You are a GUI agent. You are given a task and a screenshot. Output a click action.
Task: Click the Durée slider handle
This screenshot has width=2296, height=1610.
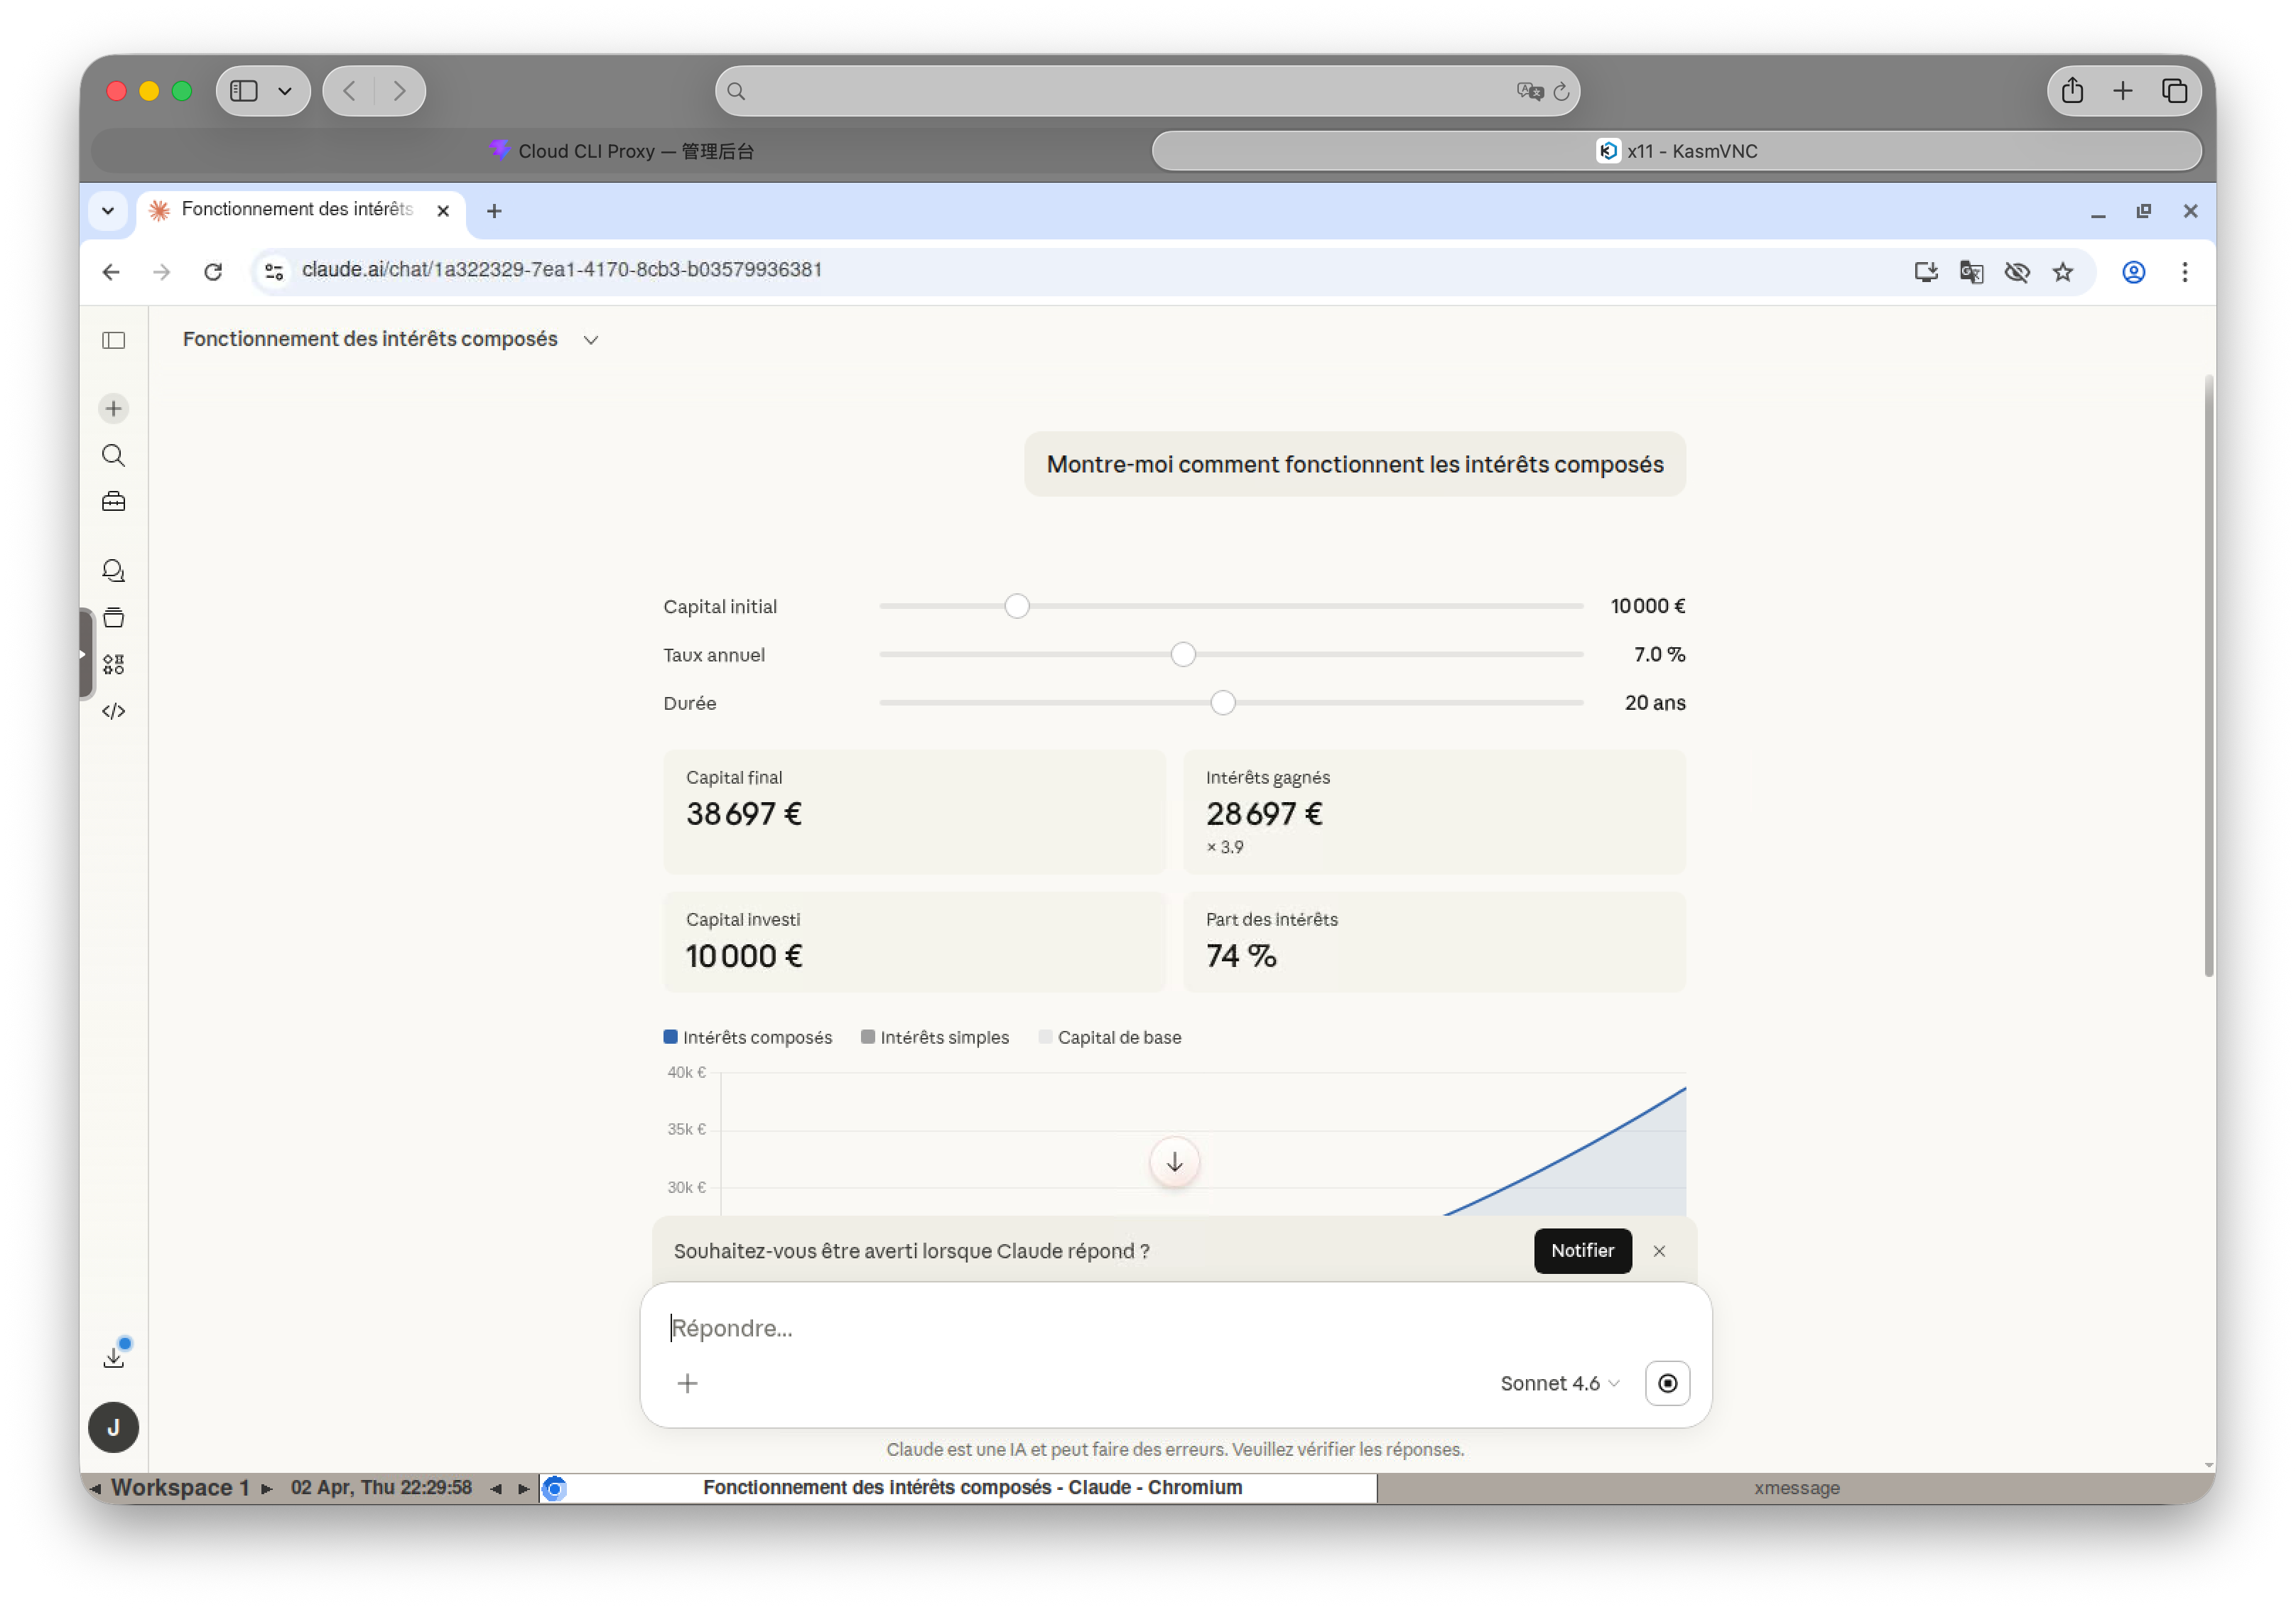(1222, 702)
